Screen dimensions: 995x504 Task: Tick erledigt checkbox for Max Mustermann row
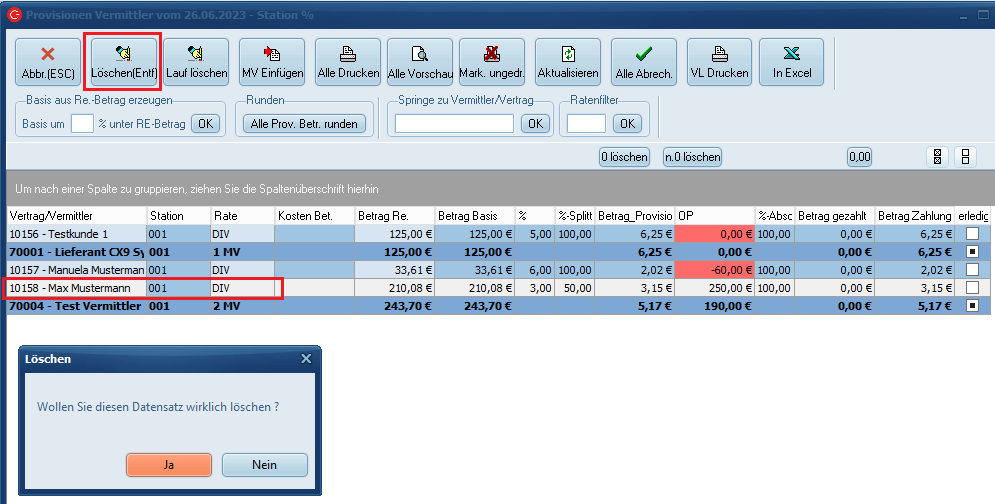(973, 288)
